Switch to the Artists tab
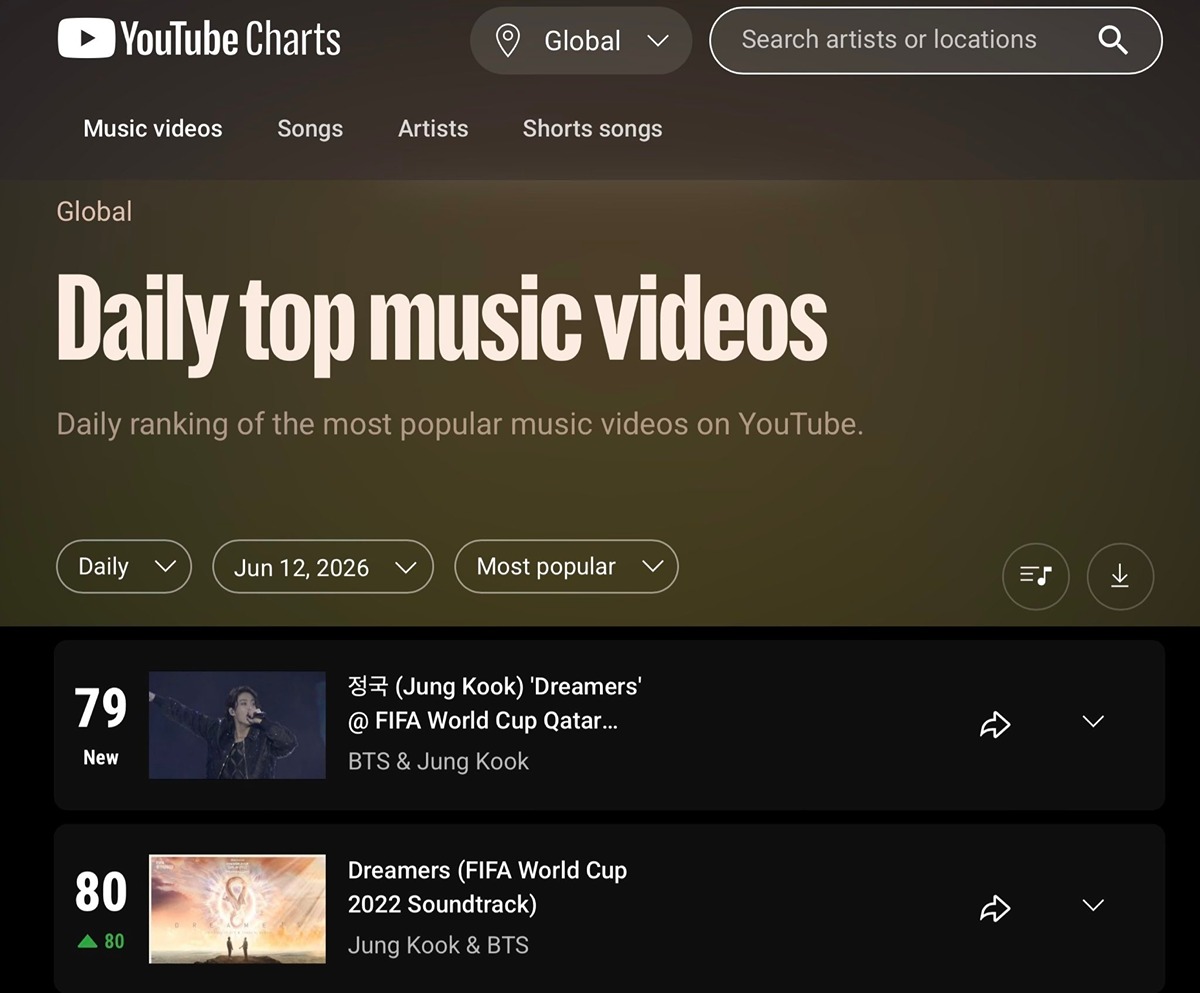 (433, 129)
